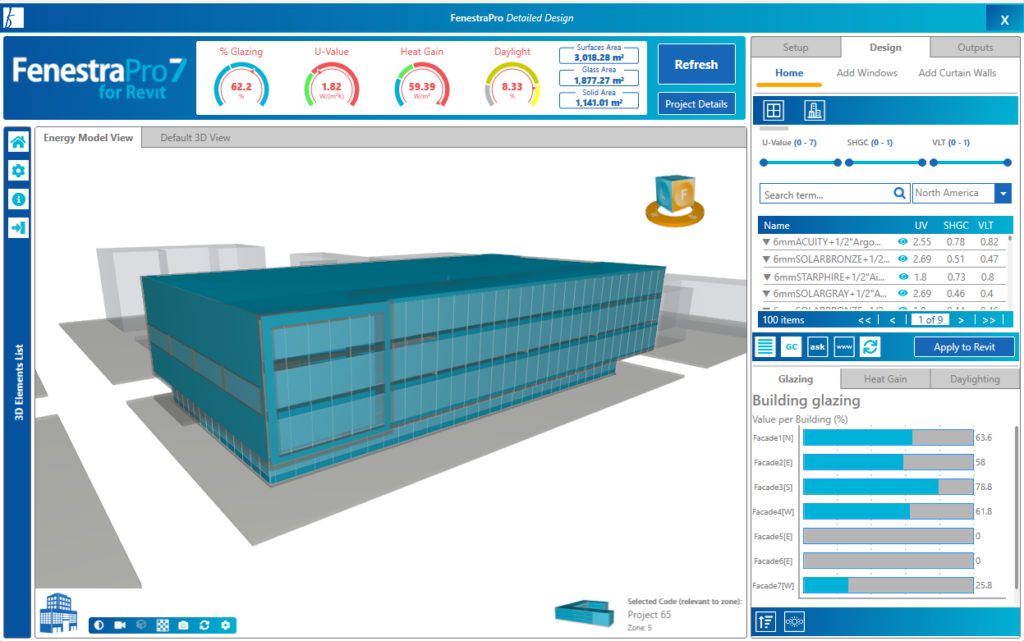Select the Home sub-tab

point(789,73)
